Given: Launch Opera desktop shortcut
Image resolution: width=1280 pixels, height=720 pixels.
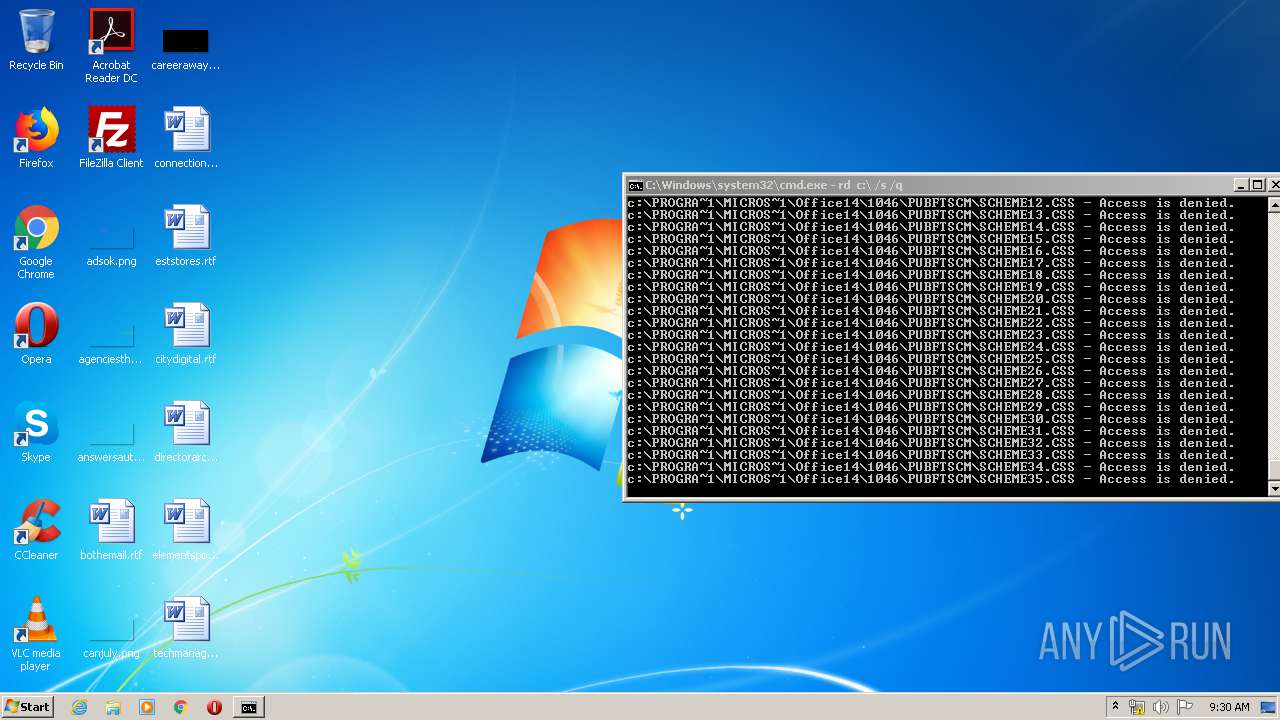Looking at the screenshot, I should click(x=36, y=335).
